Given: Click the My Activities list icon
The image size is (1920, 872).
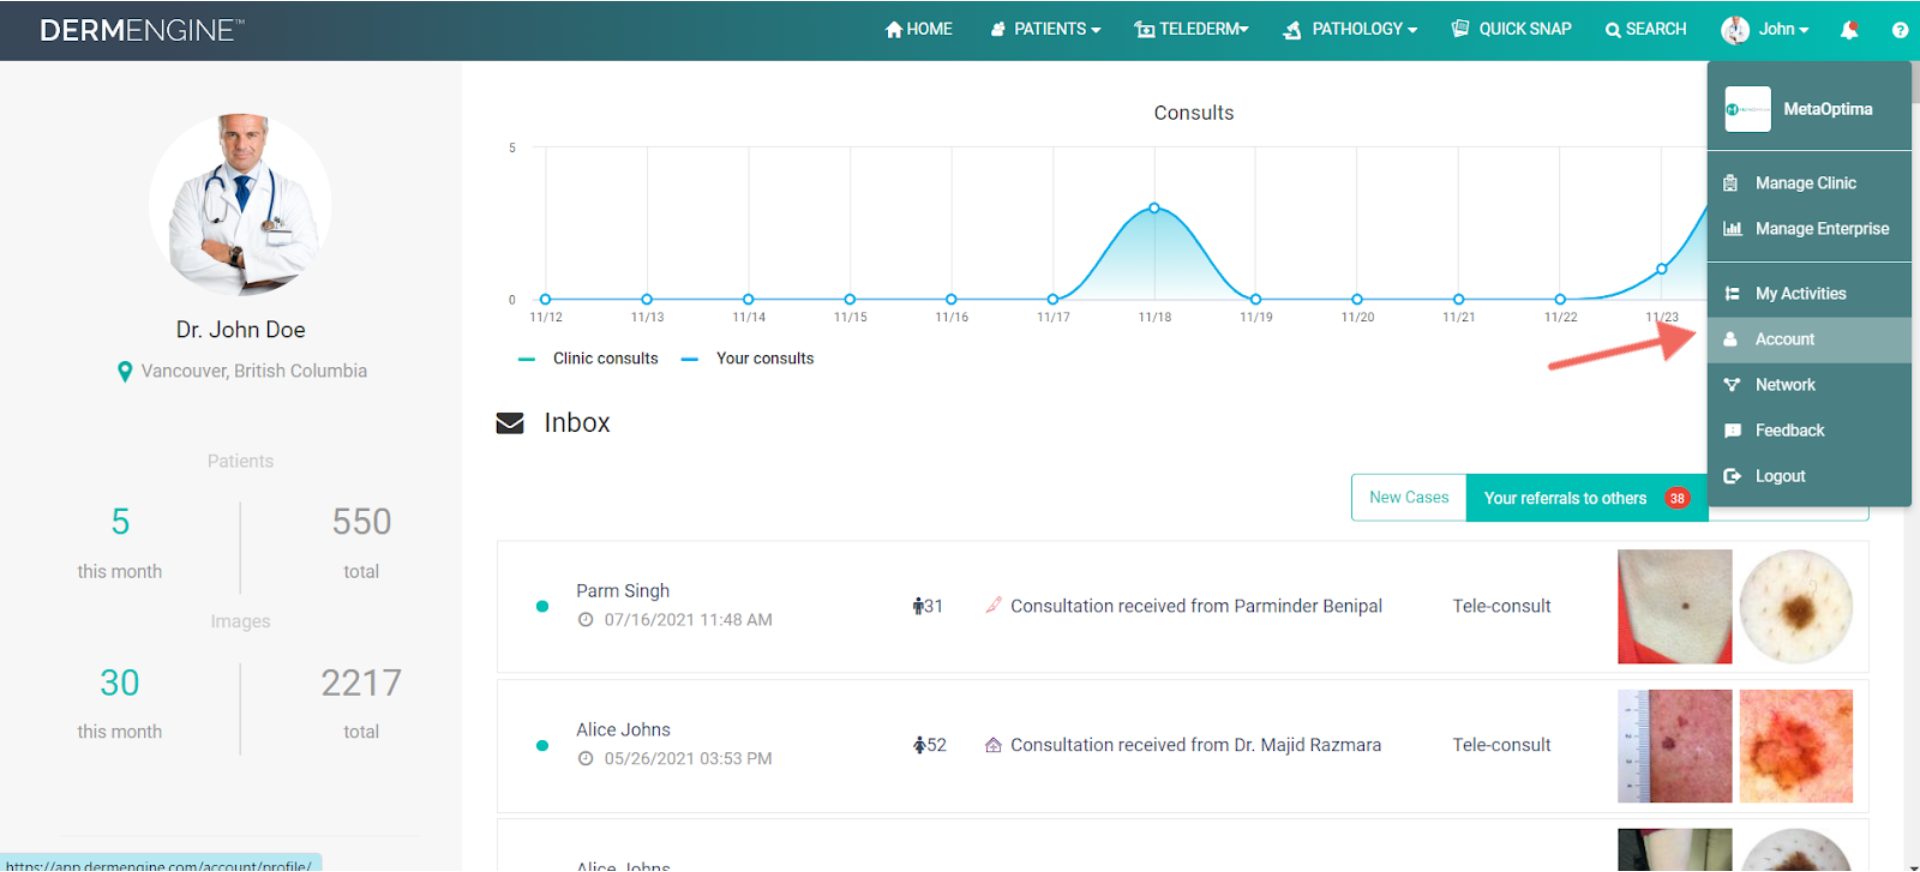Looking at the screenshot, I should (x=1731, y=294).
